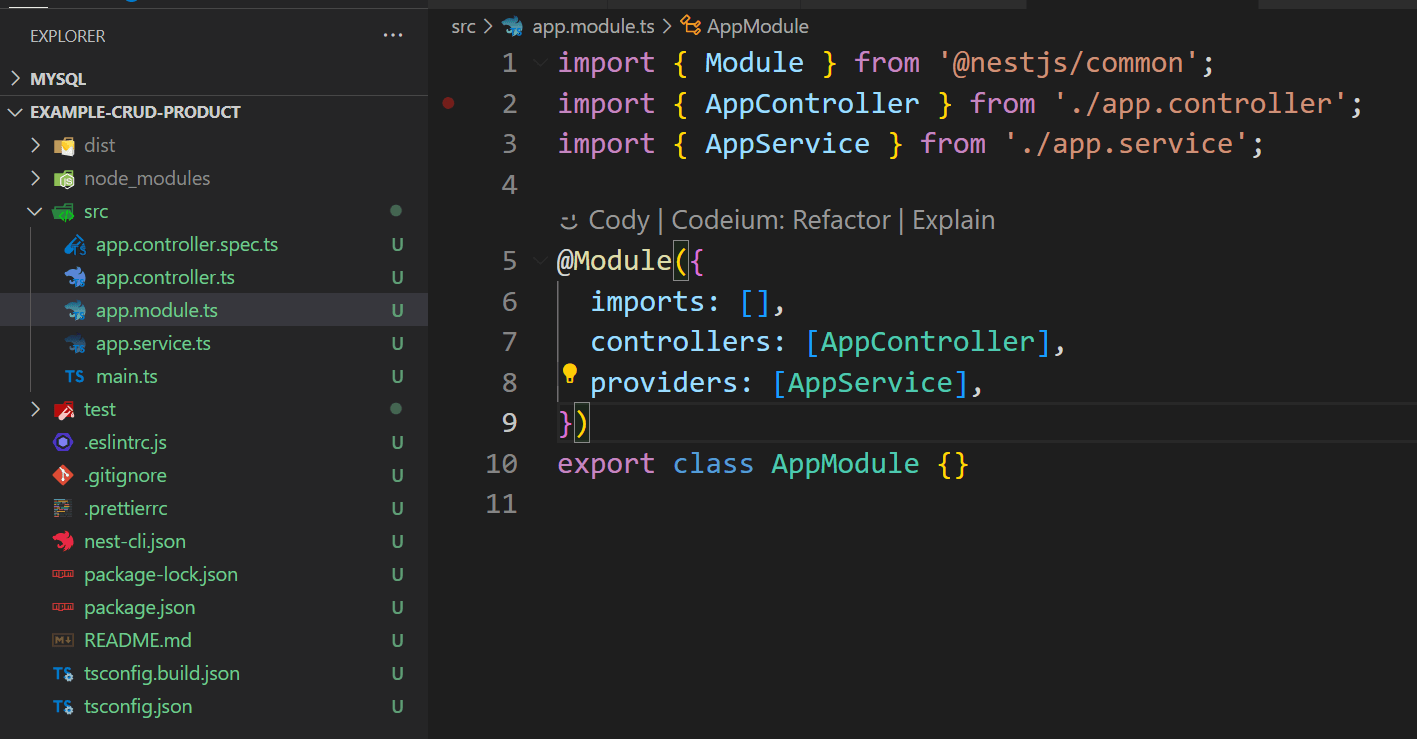Click the src breadcrumb segment
The height and width of the screenshot is (739, 1417).
click(463, 27)
